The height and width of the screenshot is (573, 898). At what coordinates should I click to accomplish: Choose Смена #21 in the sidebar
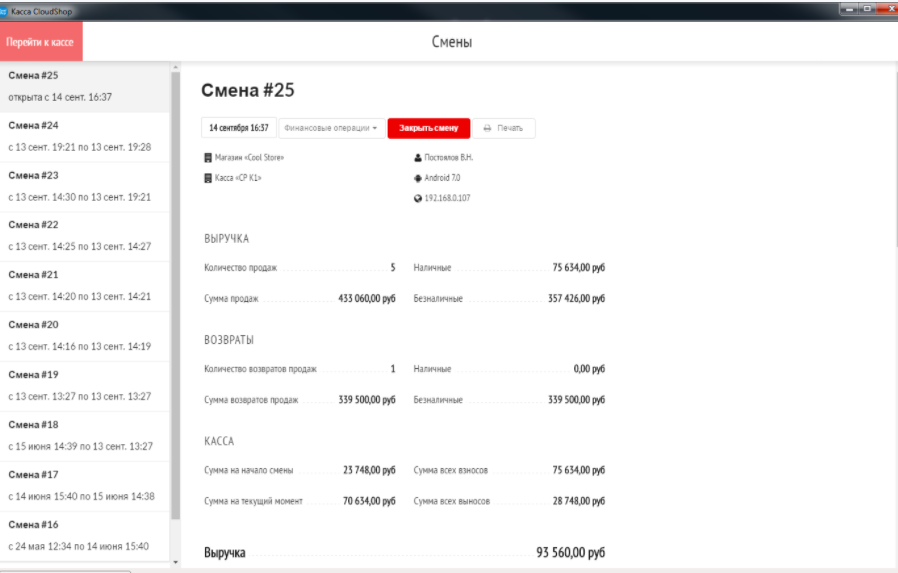85,286
